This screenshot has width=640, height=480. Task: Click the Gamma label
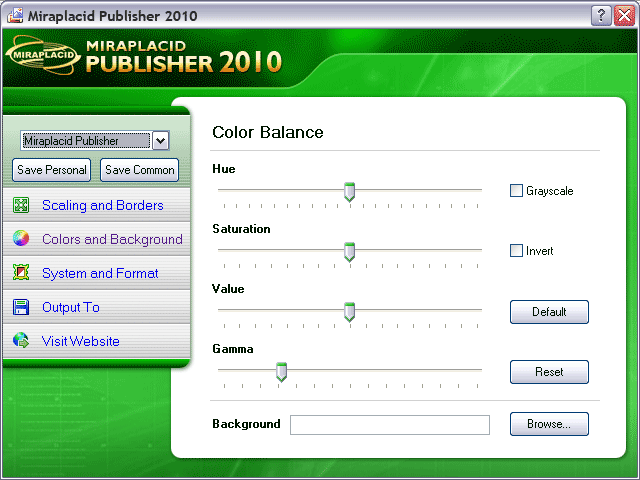[x=233, y=349]
